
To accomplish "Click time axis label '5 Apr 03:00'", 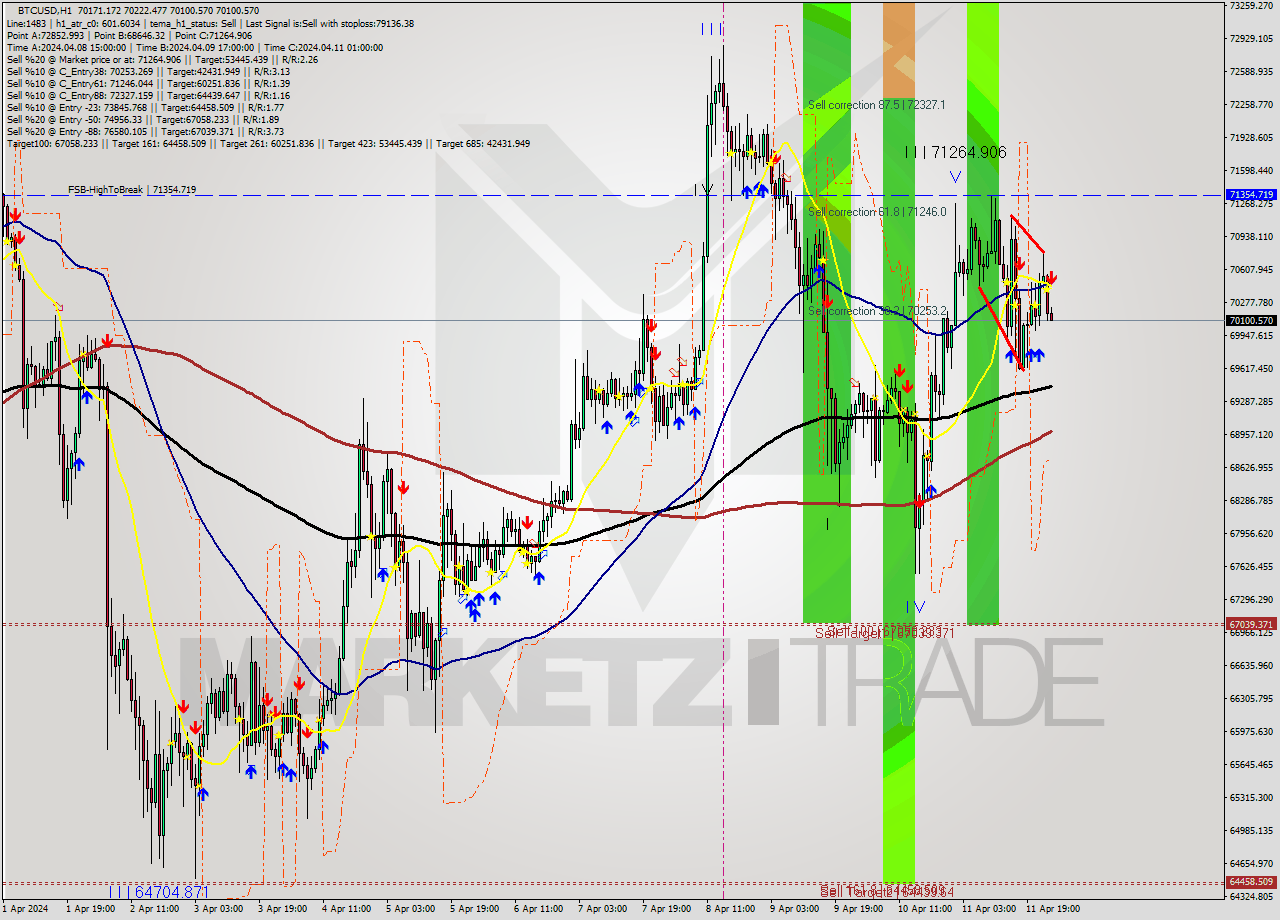I will [410, 910].
